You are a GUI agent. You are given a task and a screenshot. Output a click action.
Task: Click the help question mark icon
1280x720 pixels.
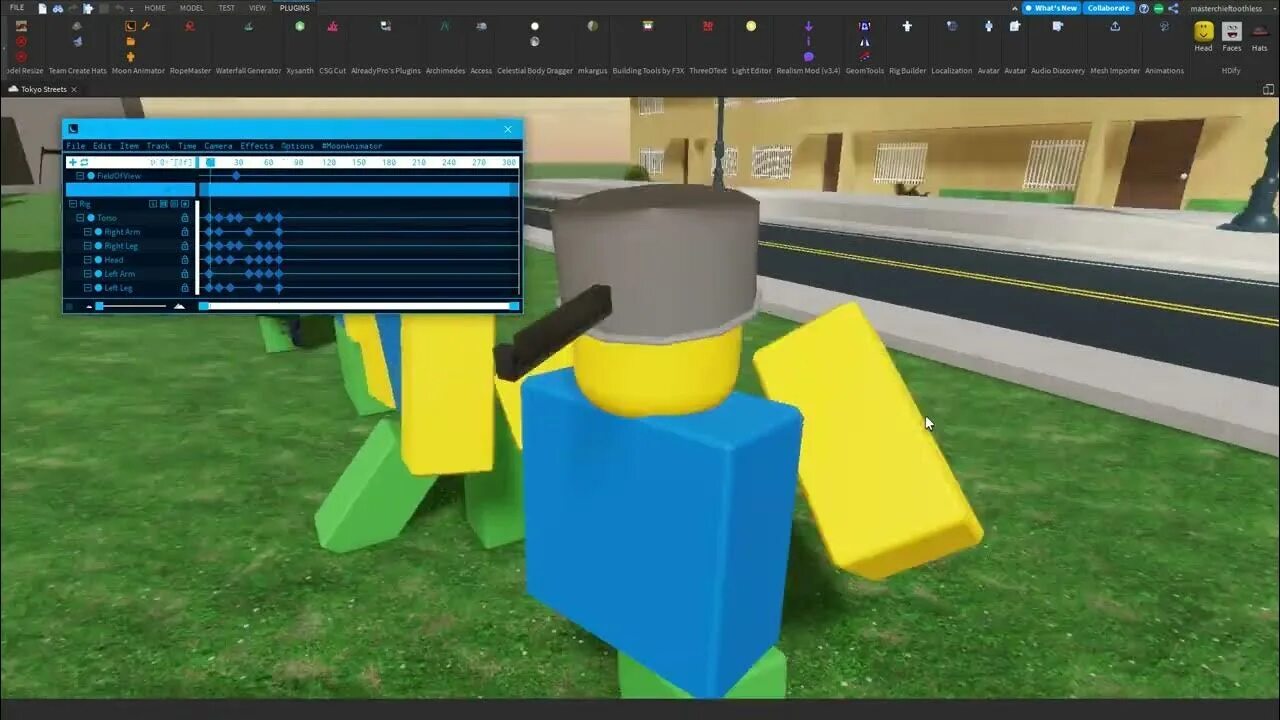coord(1144,8)
